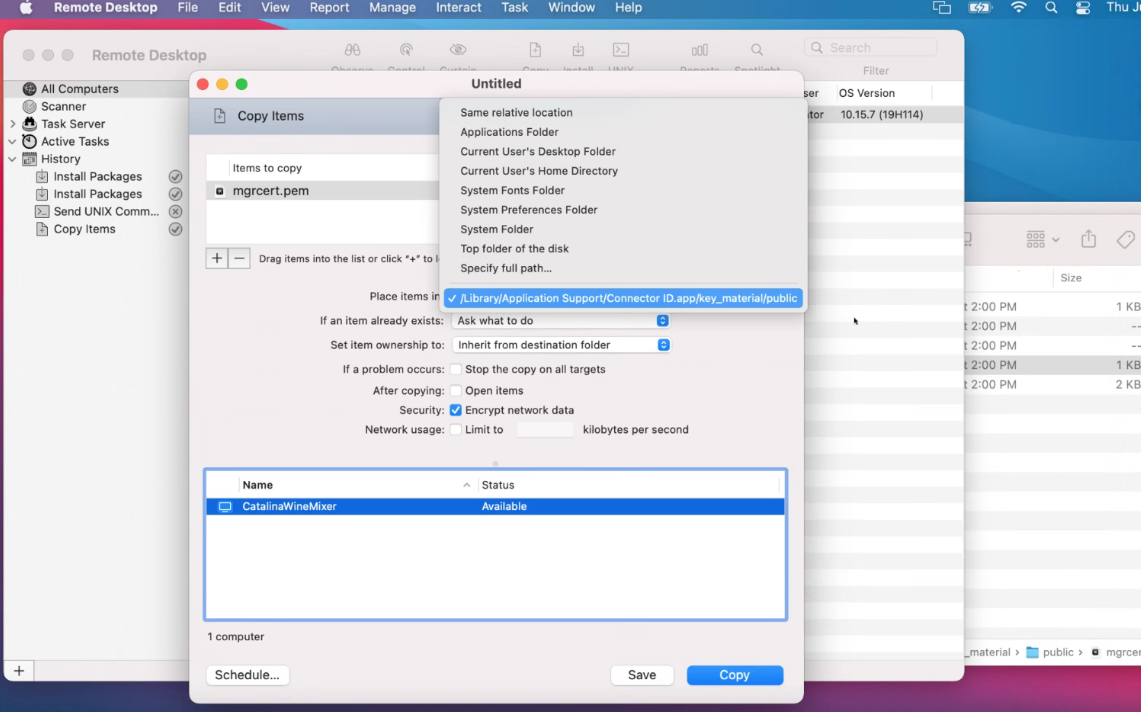Open the Observe binoculars toolbar icon

pyautogui.click(x=352, y=50)
